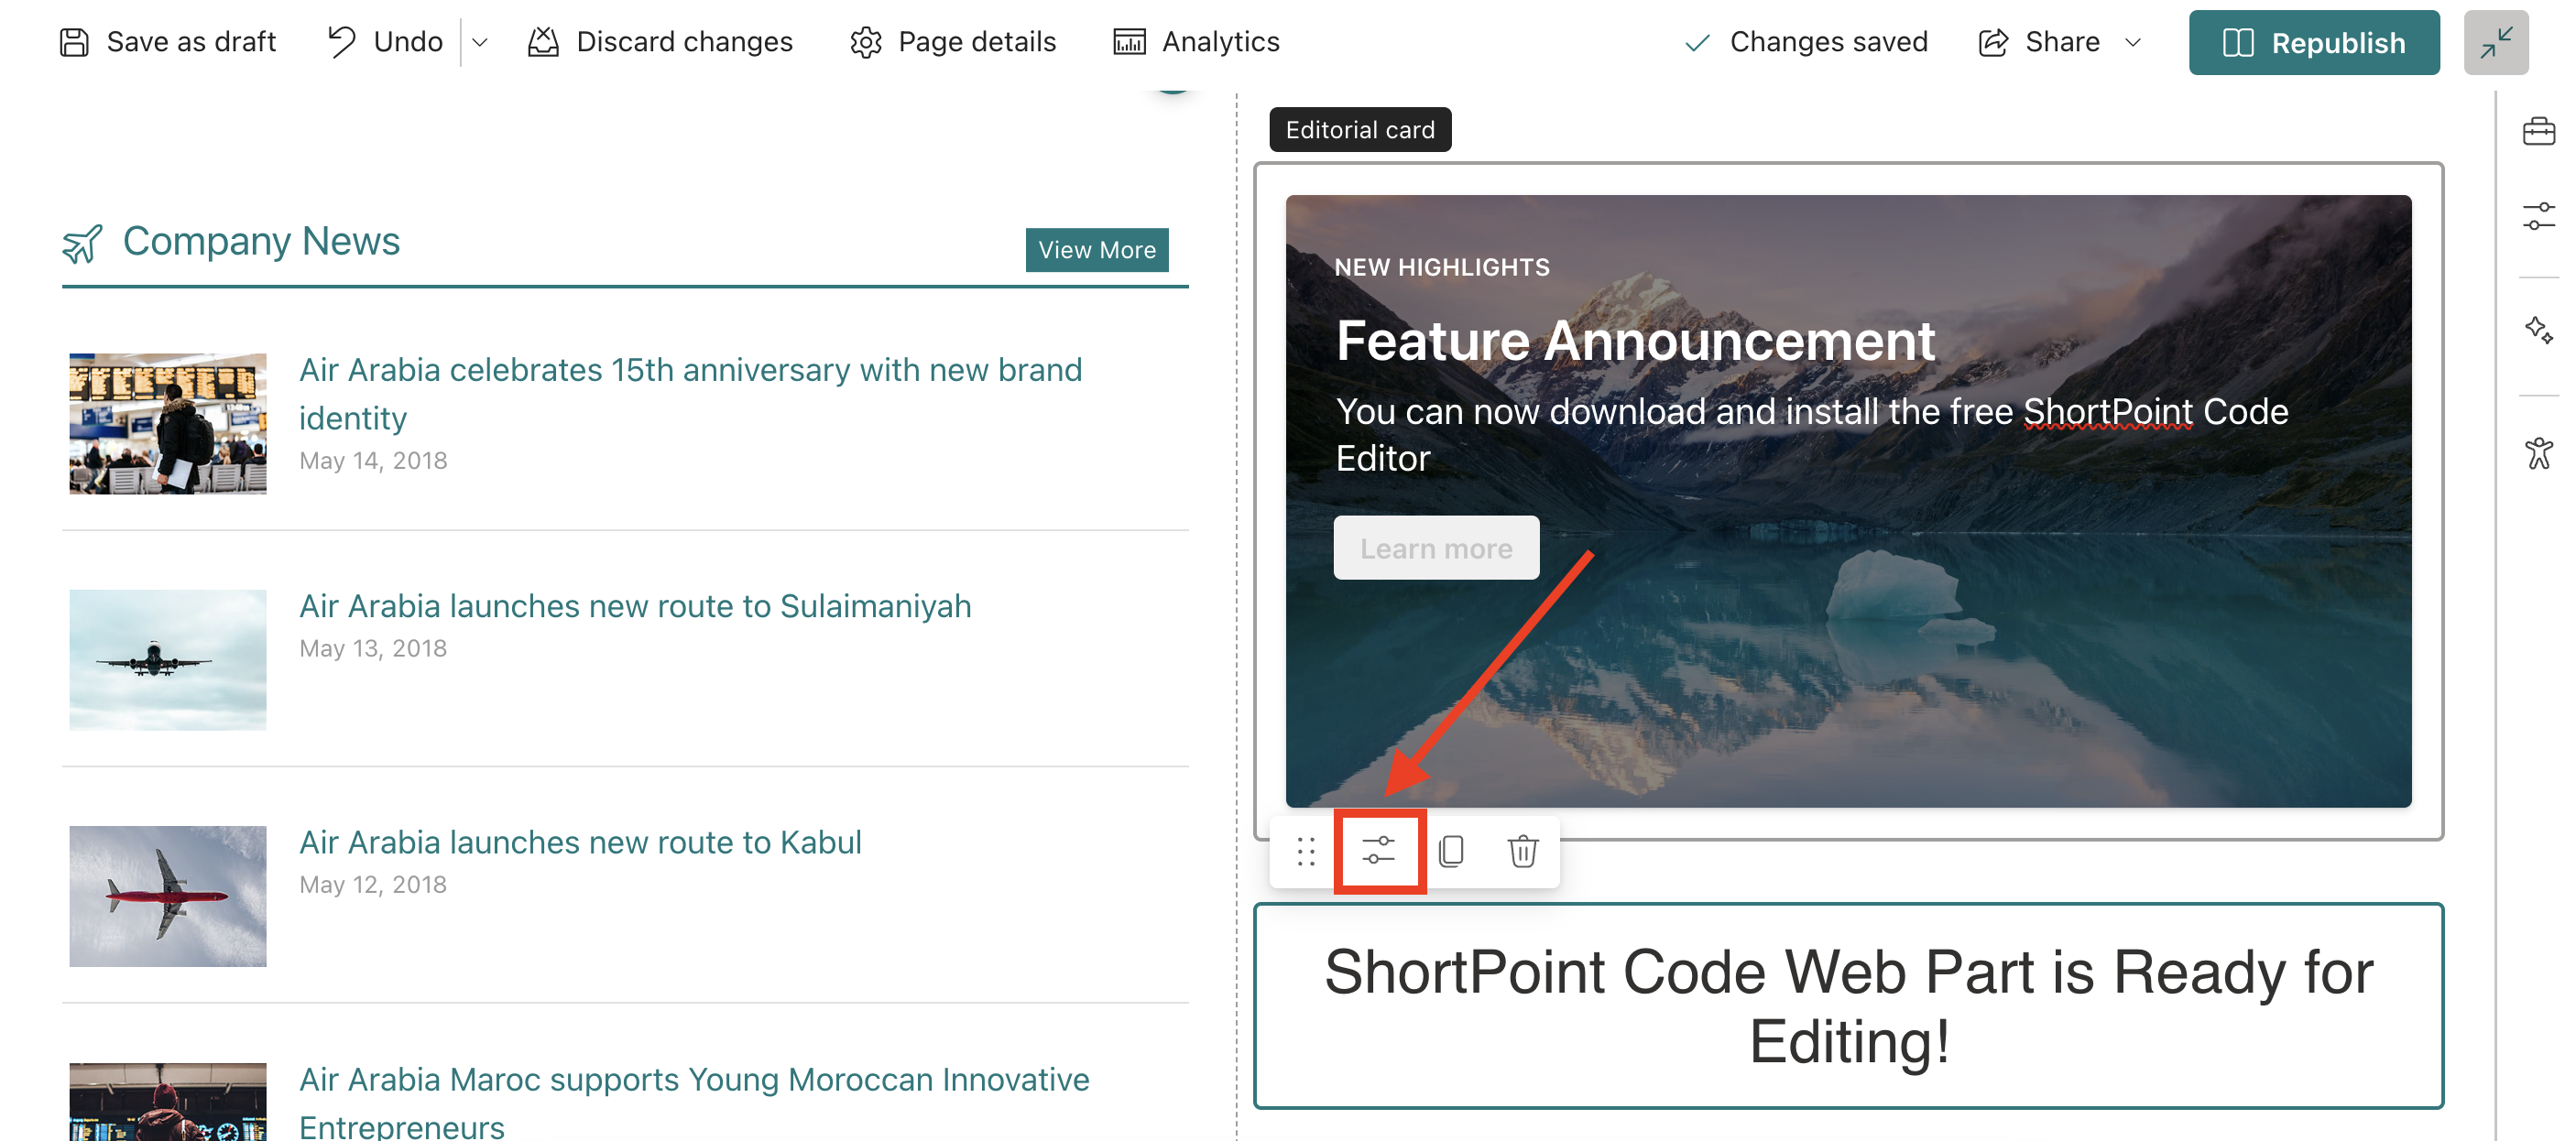Open the Analytics menu item
2576x1141 pixels.
[x=1196, y=43]
